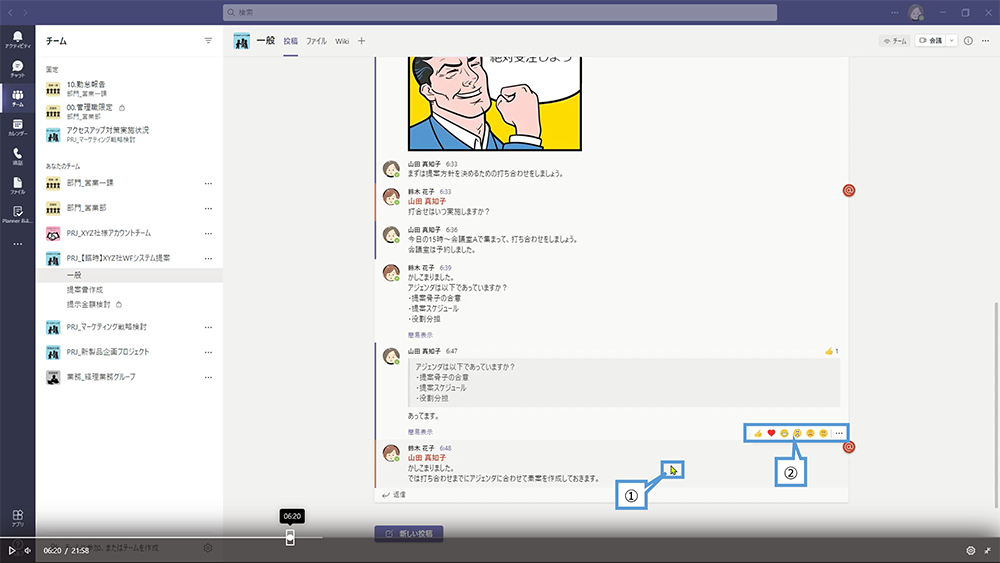The width and height of the screenshot is (1000, 563).
Task: Click the 検索 search box
Action: (500, 12)
